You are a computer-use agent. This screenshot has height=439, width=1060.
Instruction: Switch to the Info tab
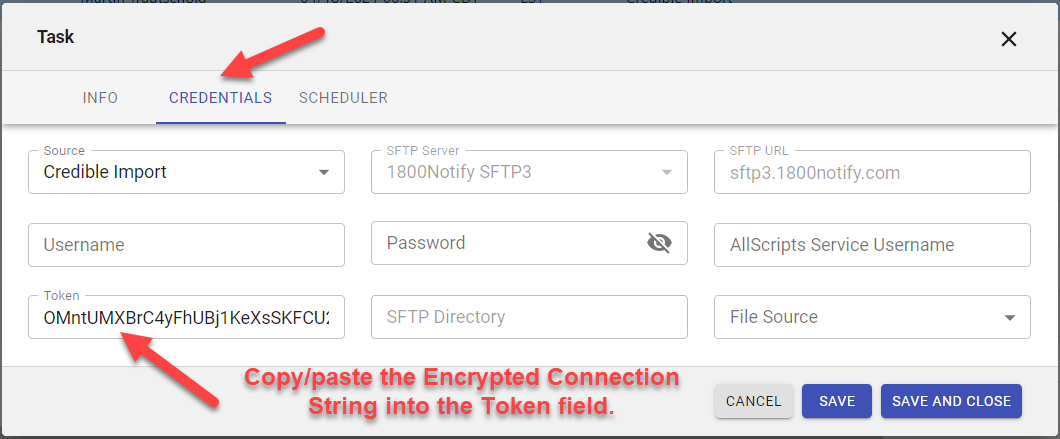pyautogui.click(x=100, y=98)
